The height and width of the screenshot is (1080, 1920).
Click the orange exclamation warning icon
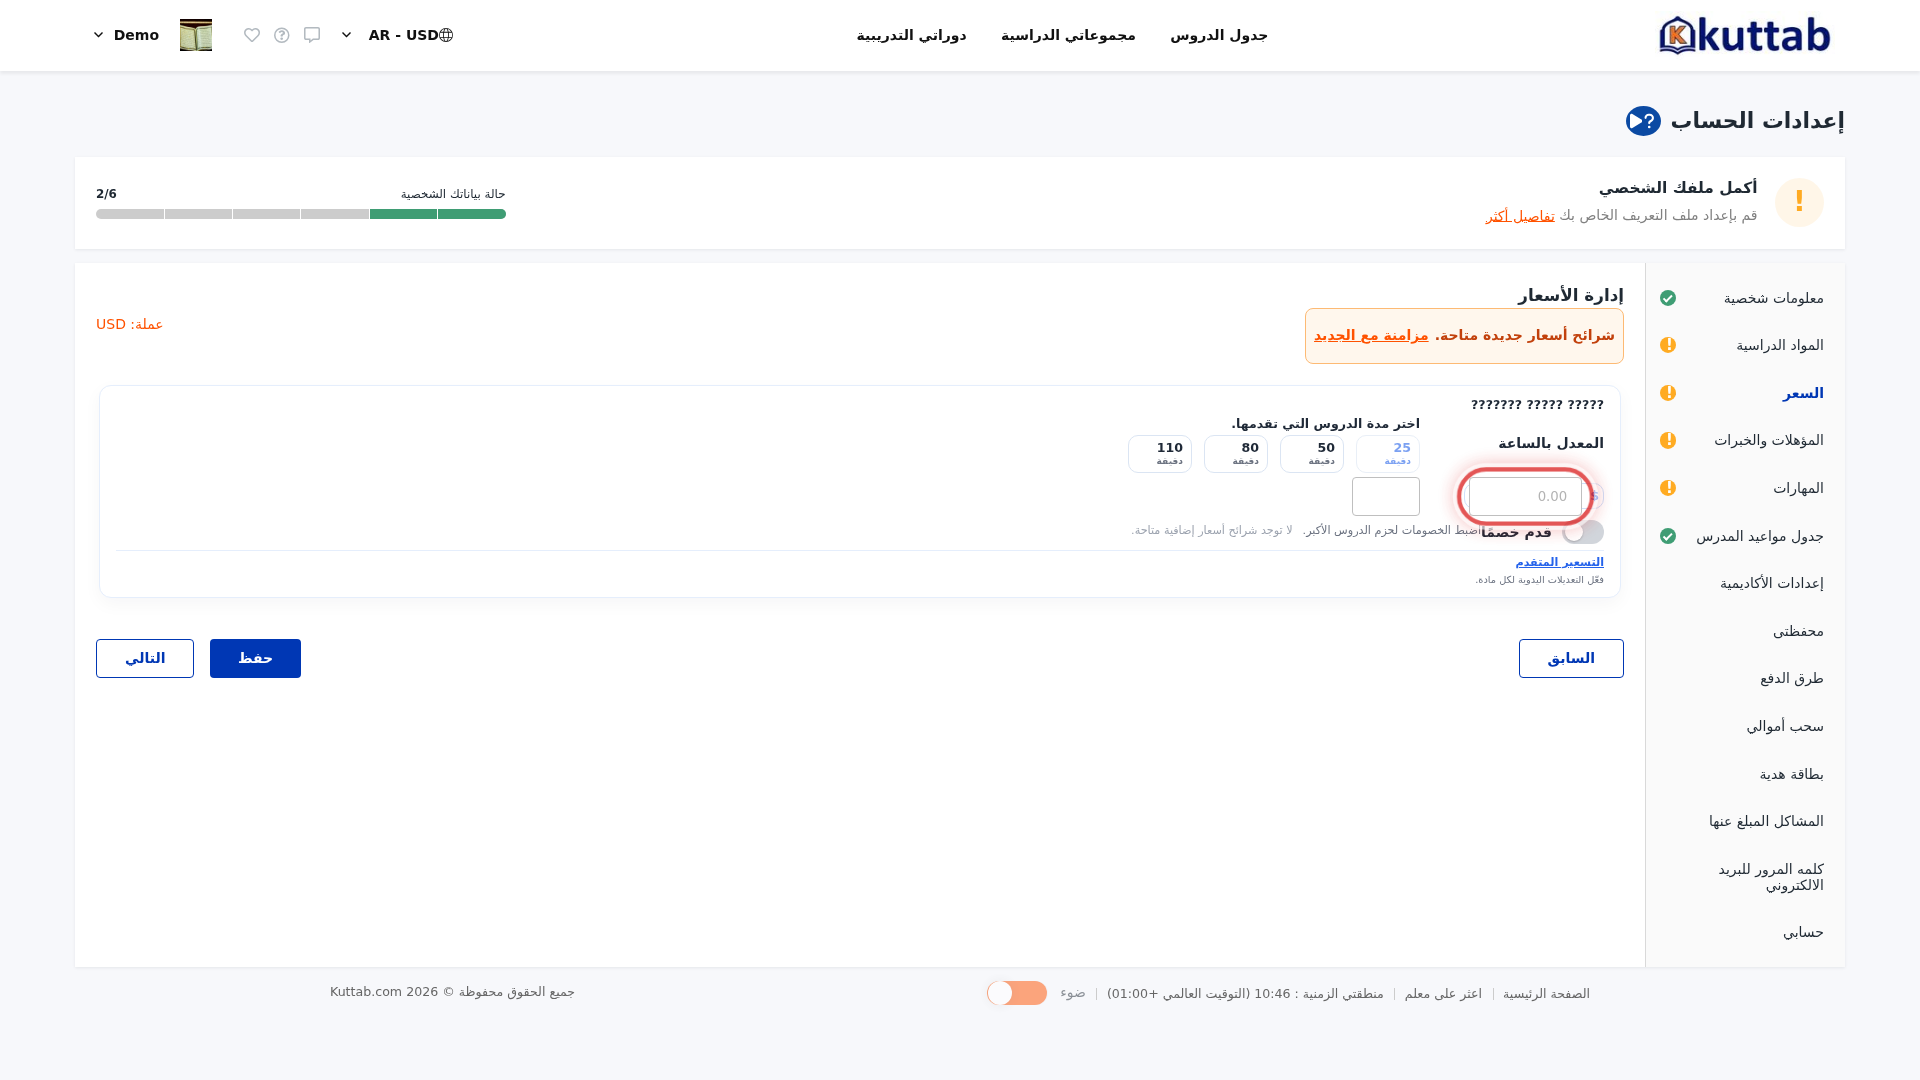point(1799,202)
